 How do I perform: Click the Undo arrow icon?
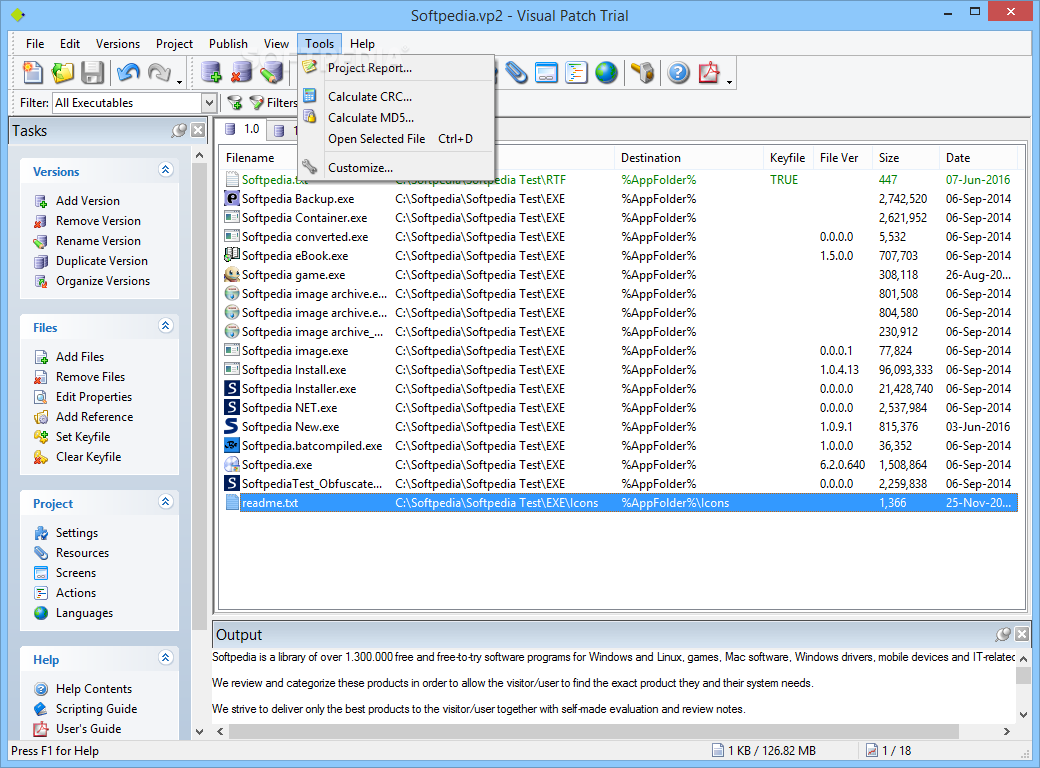click(128, 72)
